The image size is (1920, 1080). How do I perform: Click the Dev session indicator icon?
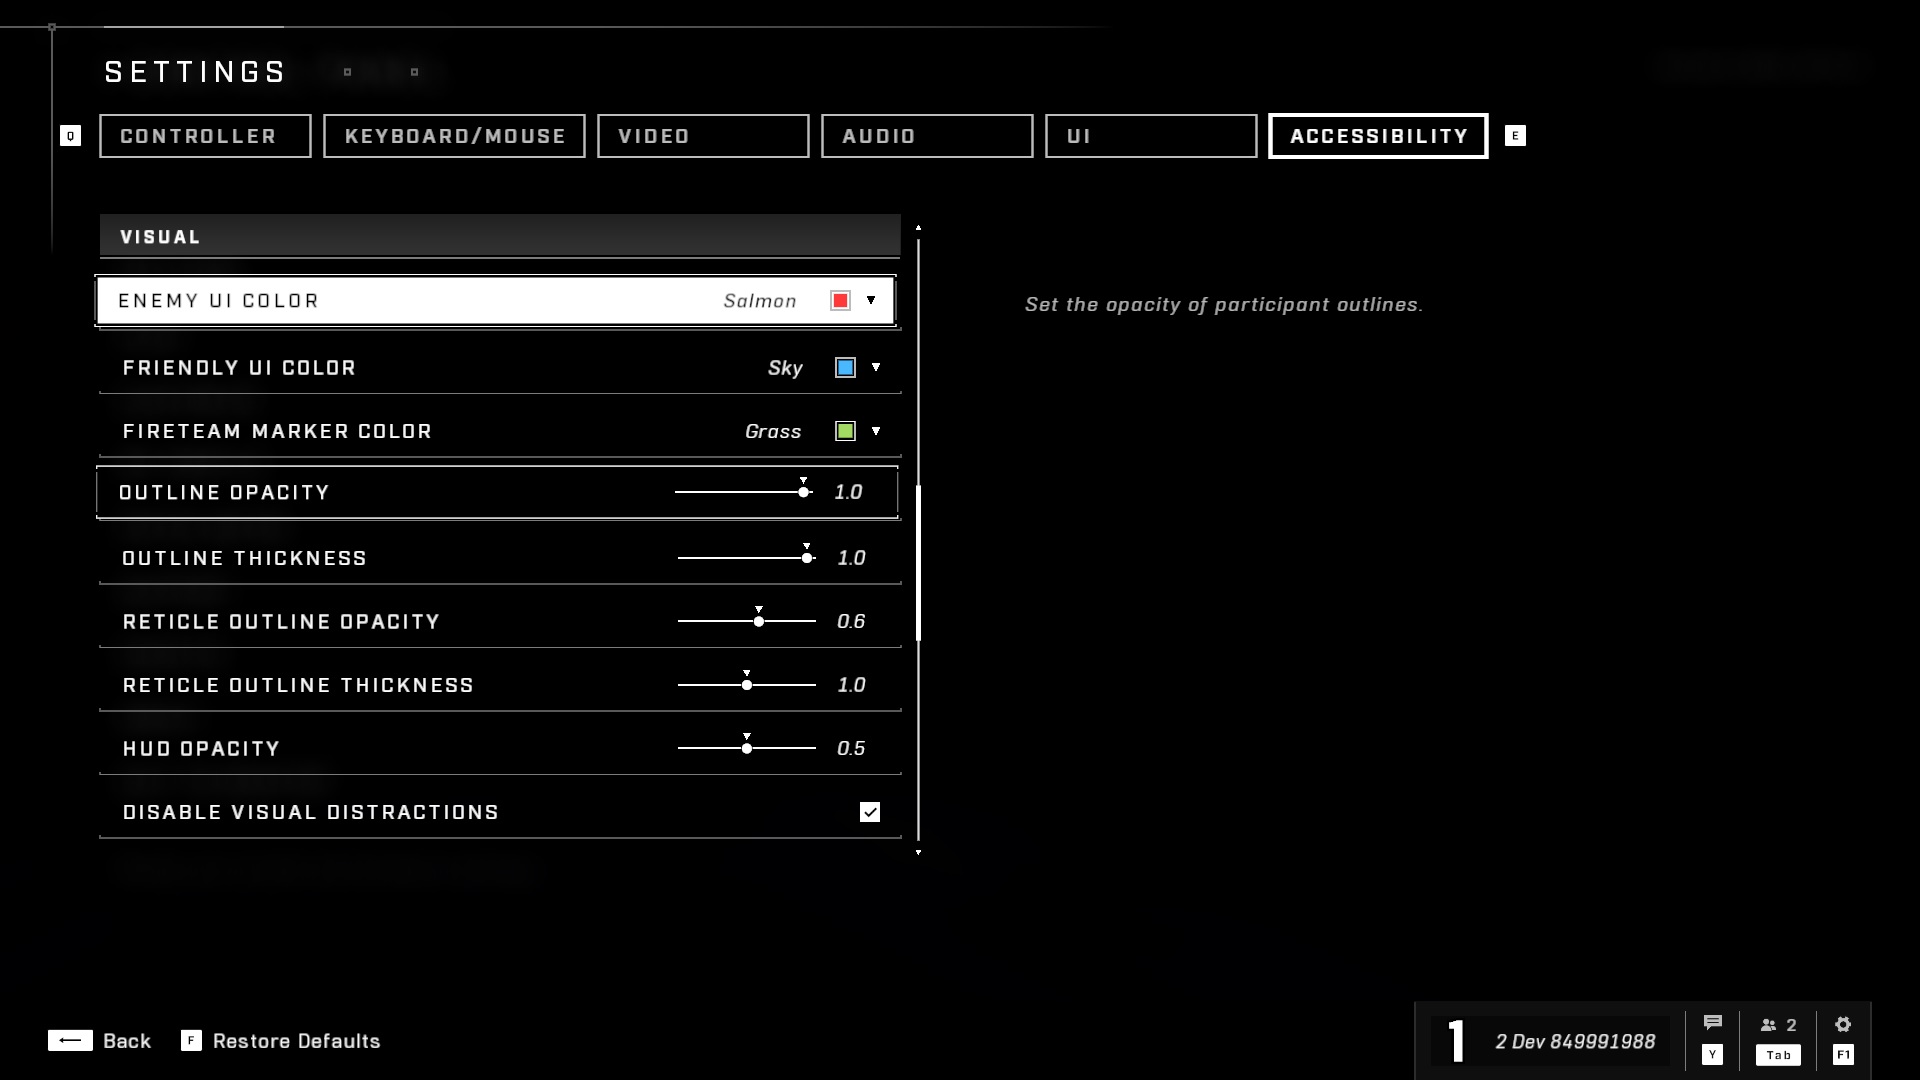point(1455,1040)
